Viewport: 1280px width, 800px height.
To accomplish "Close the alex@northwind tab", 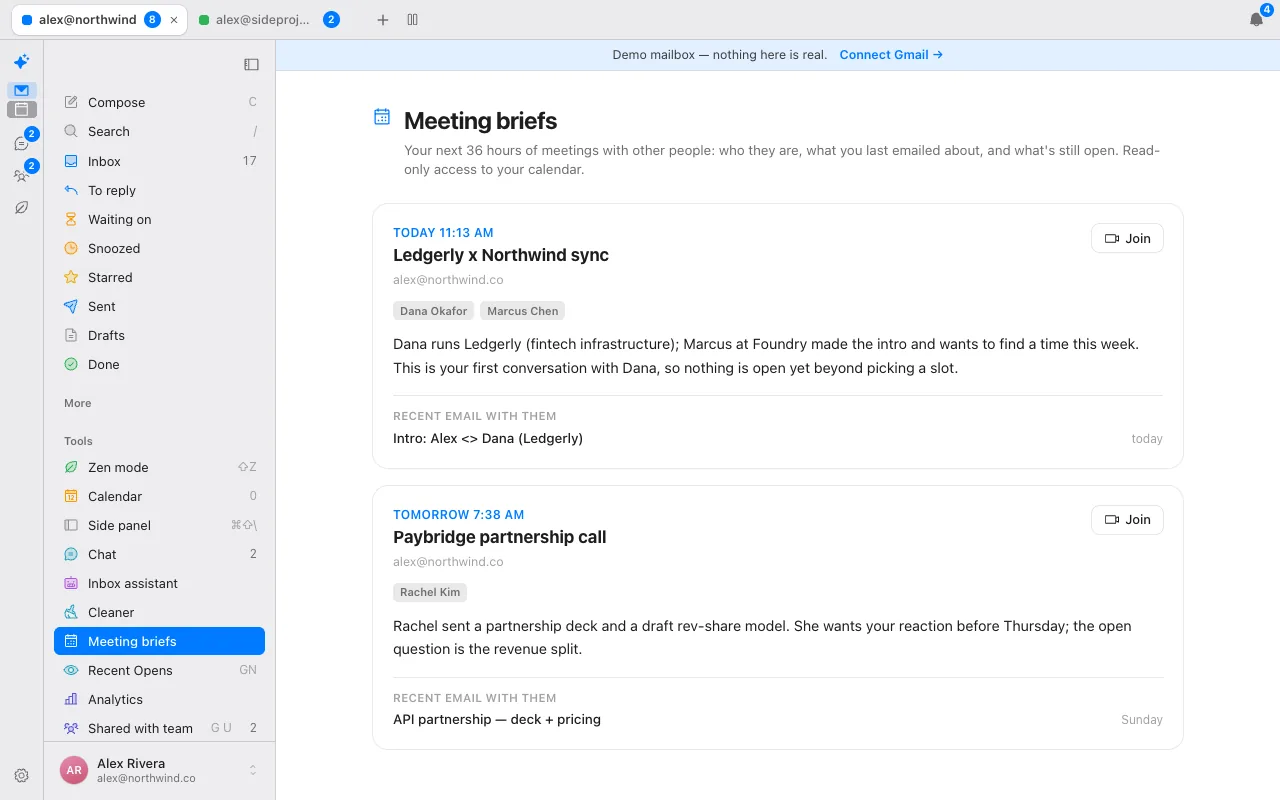I will [x=175, y=20].
